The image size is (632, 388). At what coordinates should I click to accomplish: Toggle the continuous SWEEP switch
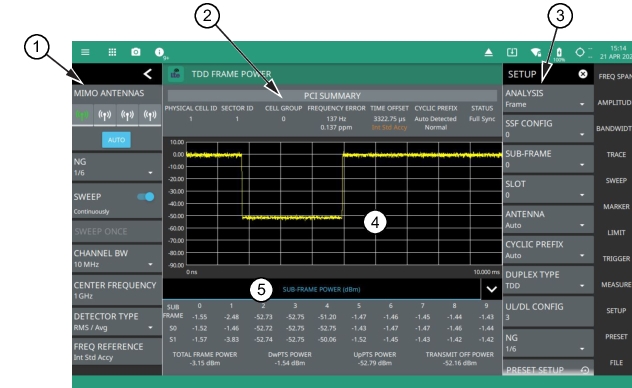(146, 197)
